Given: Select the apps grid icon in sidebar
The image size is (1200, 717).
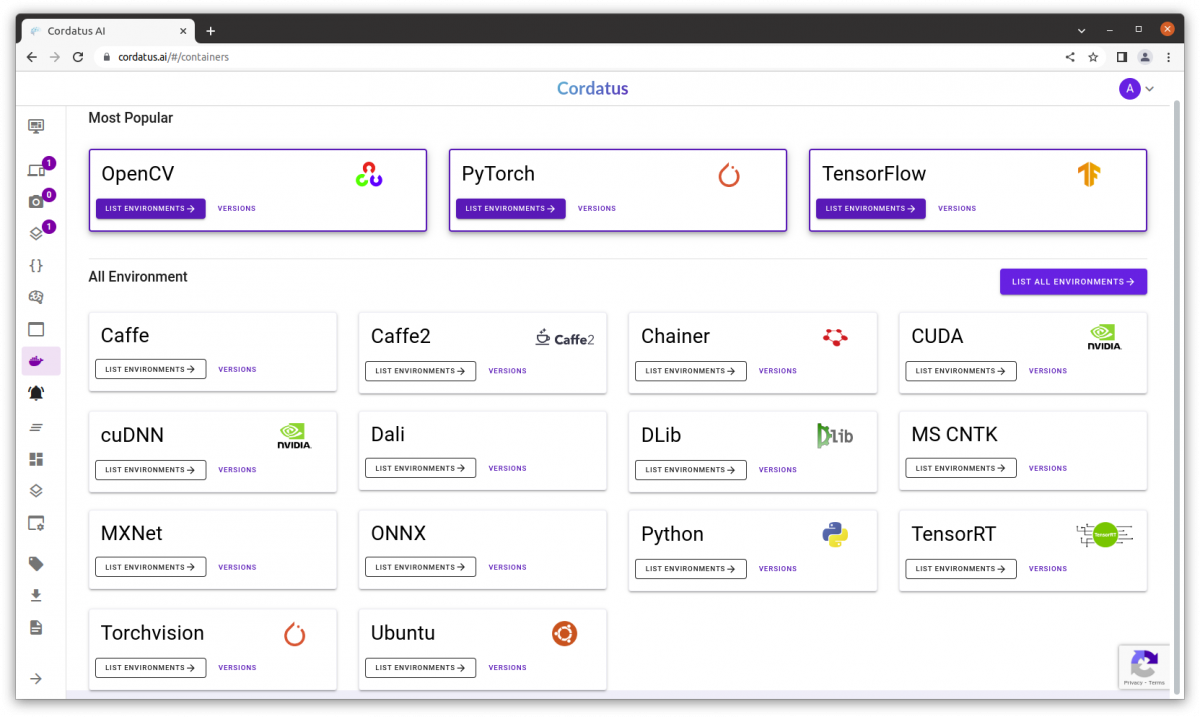Looking at the screenshot, I should [36, 458].
